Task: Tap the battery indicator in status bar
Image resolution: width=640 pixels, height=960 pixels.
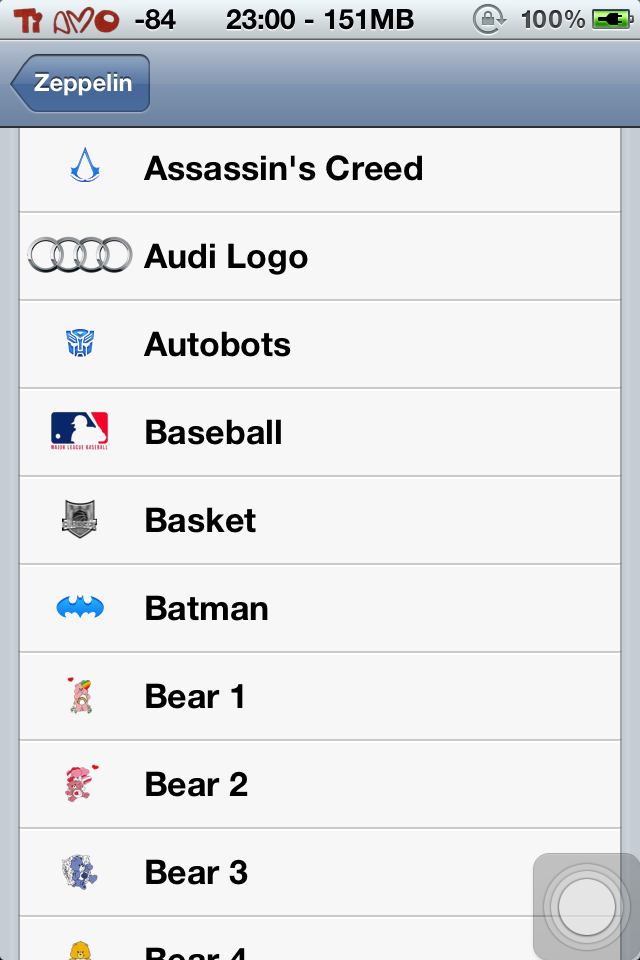Action: point(612,20)
